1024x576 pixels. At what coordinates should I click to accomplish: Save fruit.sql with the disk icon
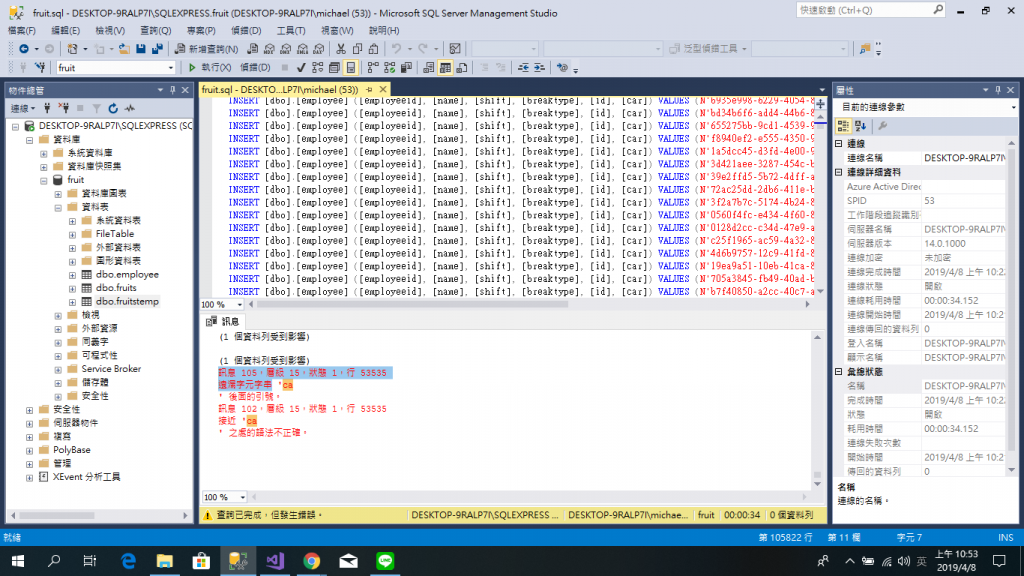tap(140, 49)
